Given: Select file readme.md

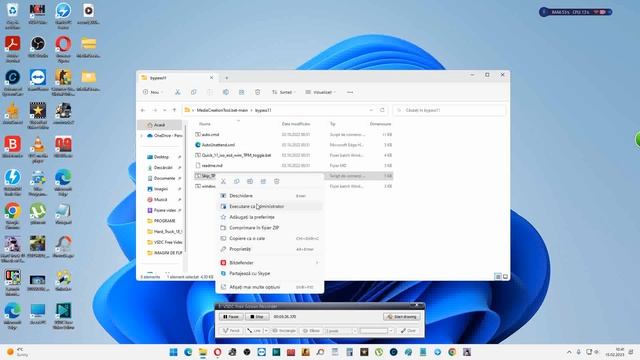Looking at the screenshot, I should pos(212,166).
